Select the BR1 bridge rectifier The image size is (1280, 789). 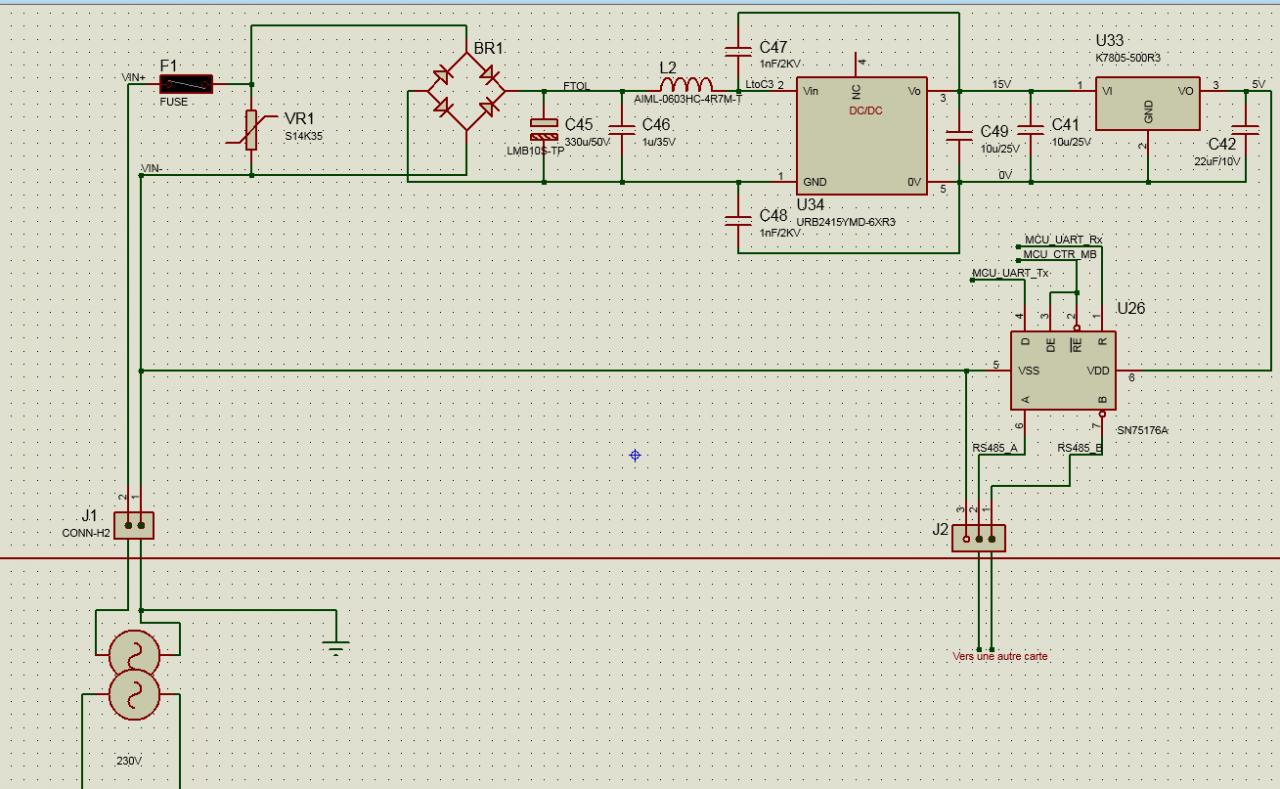pyautogui.click(x=466, y=91)
